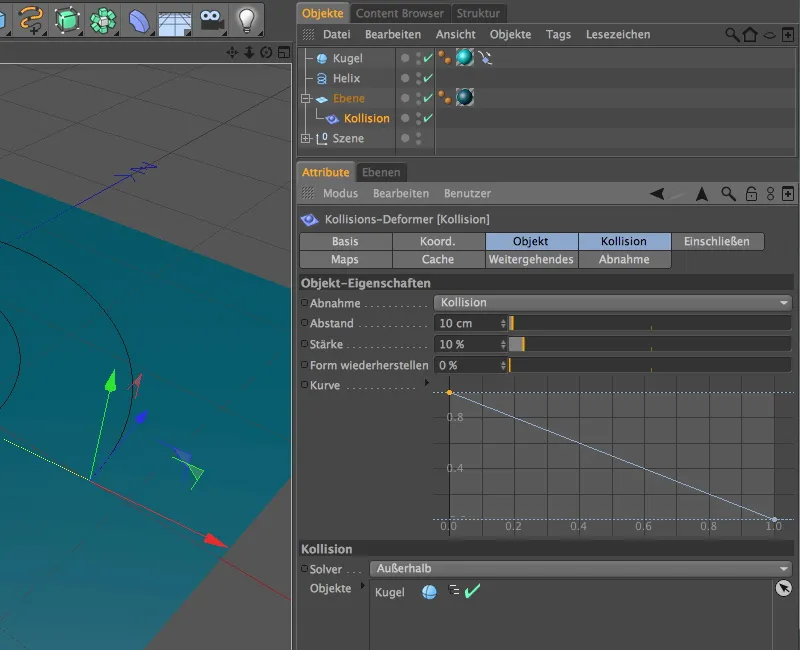Click the Stärke slider bar
Screen dimensions: 800x650
[x=649, y=344]
